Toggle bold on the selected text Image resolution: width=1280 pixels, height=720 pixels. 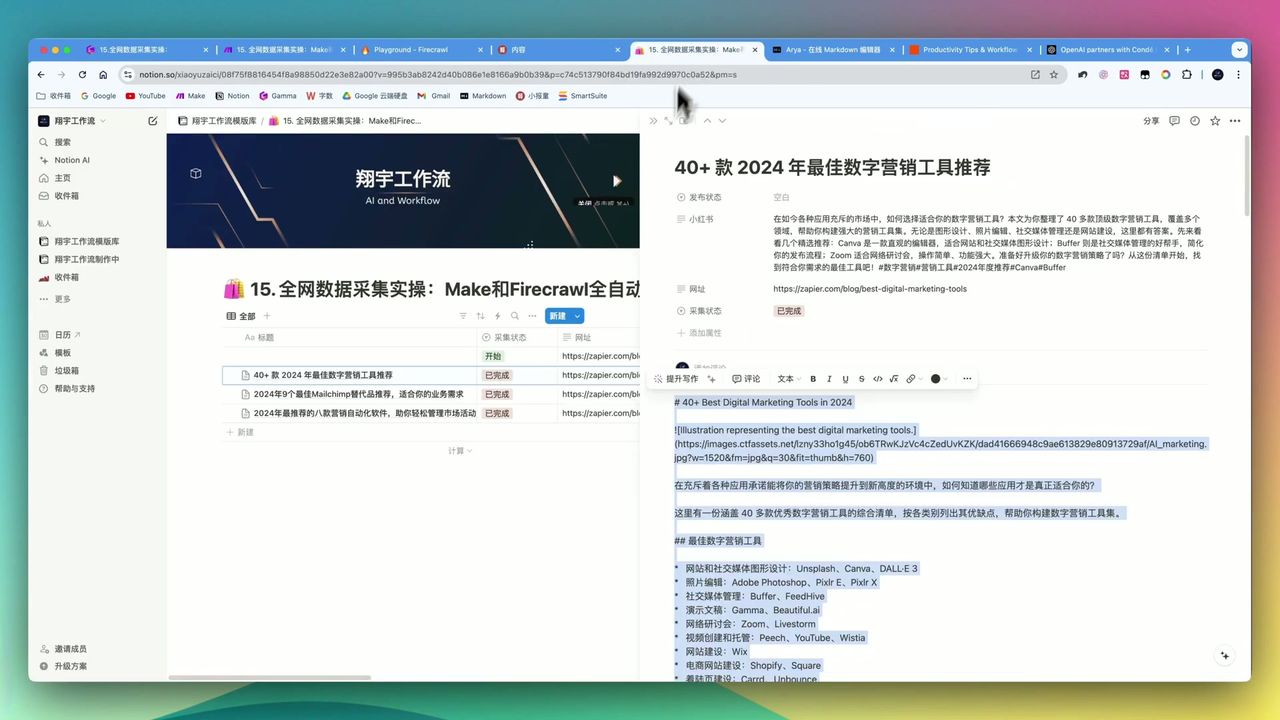[x=813, y=379]
